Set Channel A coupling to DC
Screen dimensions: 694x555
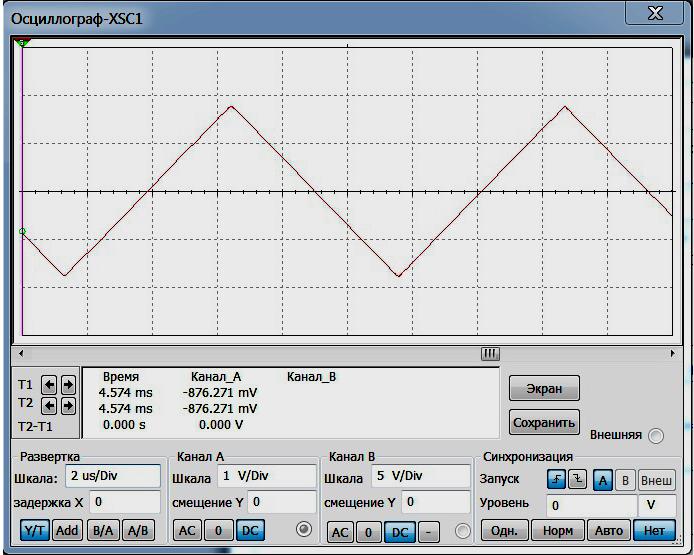tap(250, 530)
